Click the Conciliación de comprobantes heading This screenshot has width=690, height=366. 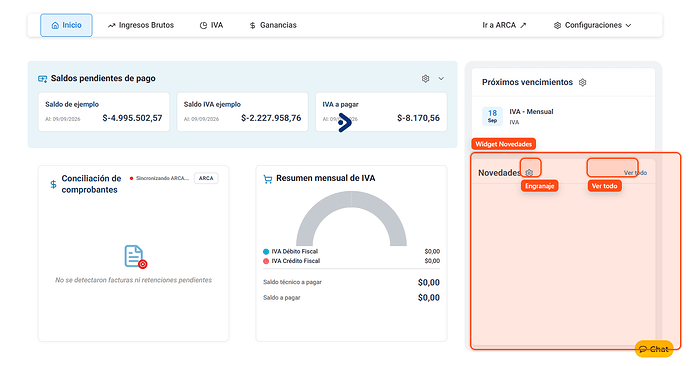(91, 184)
